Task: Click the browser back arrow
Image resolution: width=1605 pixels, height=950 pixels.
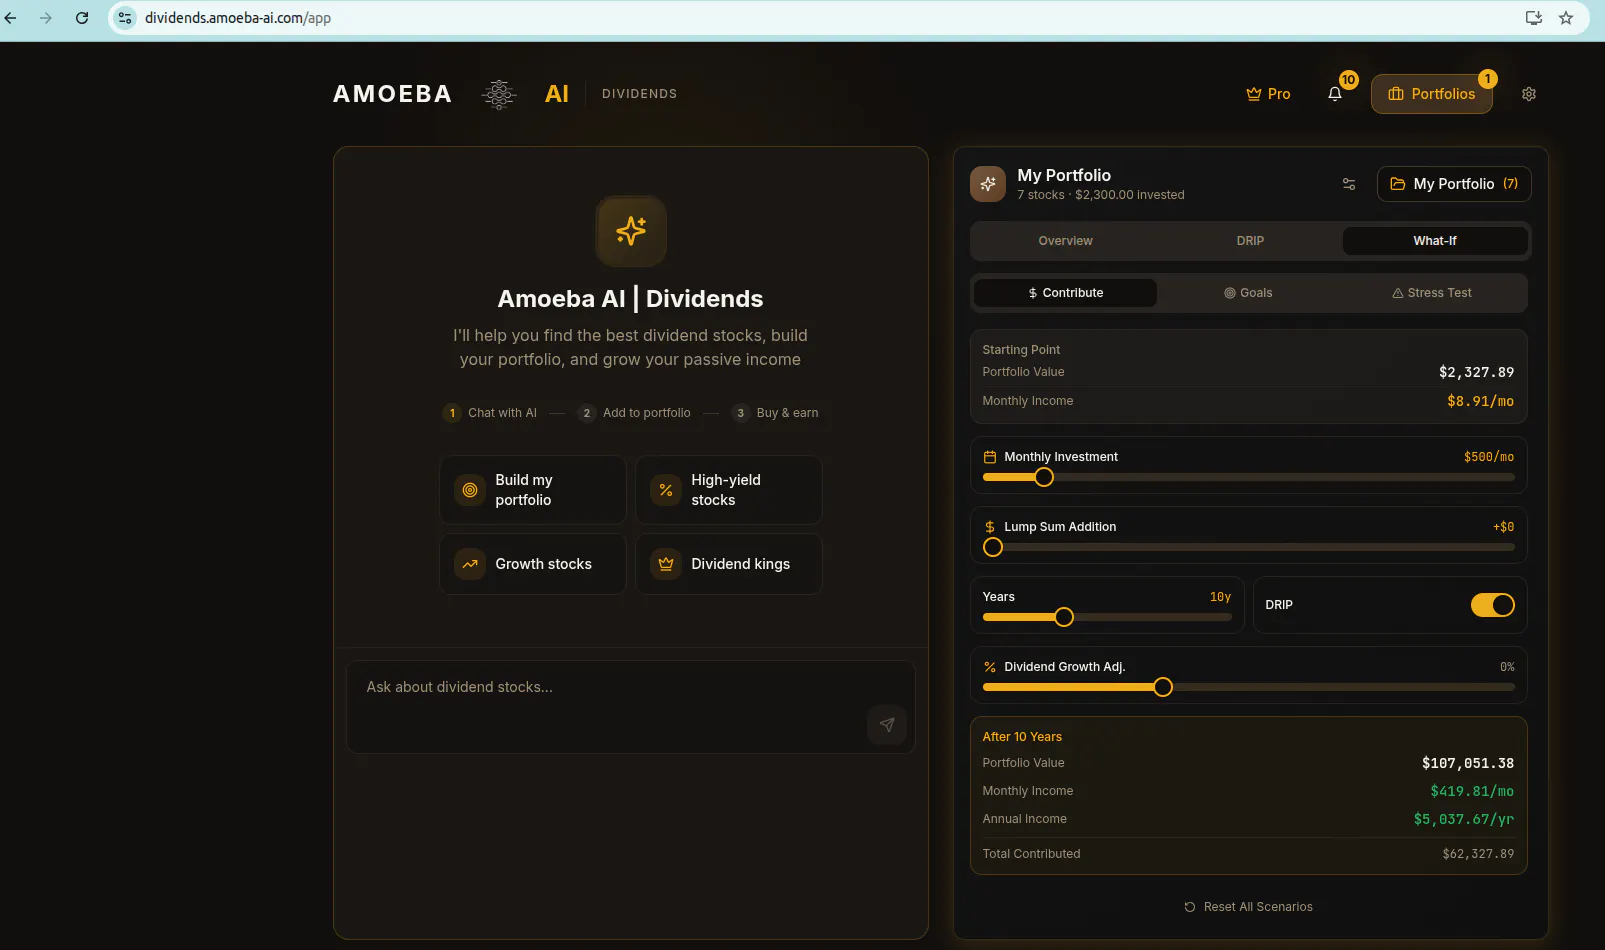Action: [11, 18]
